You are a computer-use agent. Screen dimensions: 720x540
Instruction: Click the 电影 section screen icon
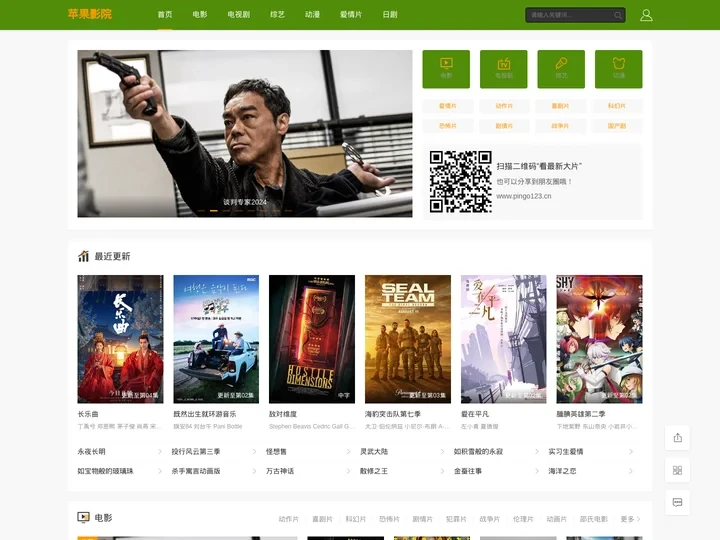83,518
